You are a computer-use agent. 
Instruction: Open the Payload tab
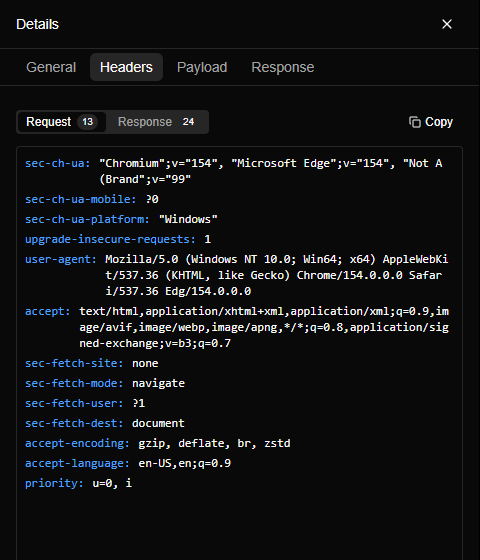202,67
